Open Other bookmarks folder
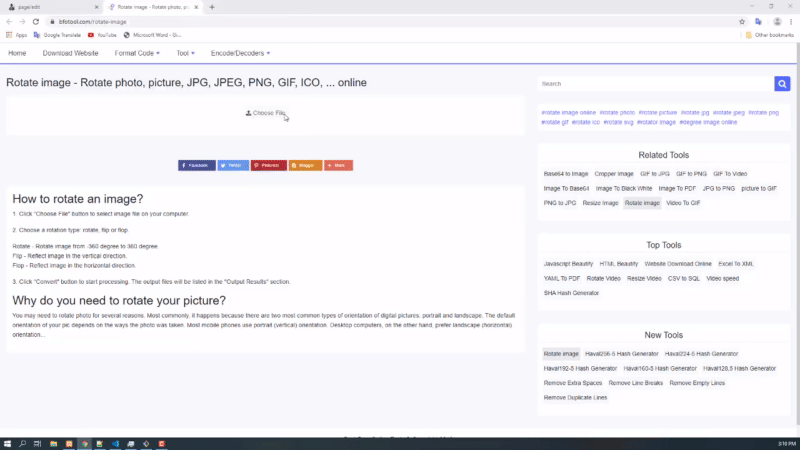The image size is (800, 450). (x=769, y=35)
